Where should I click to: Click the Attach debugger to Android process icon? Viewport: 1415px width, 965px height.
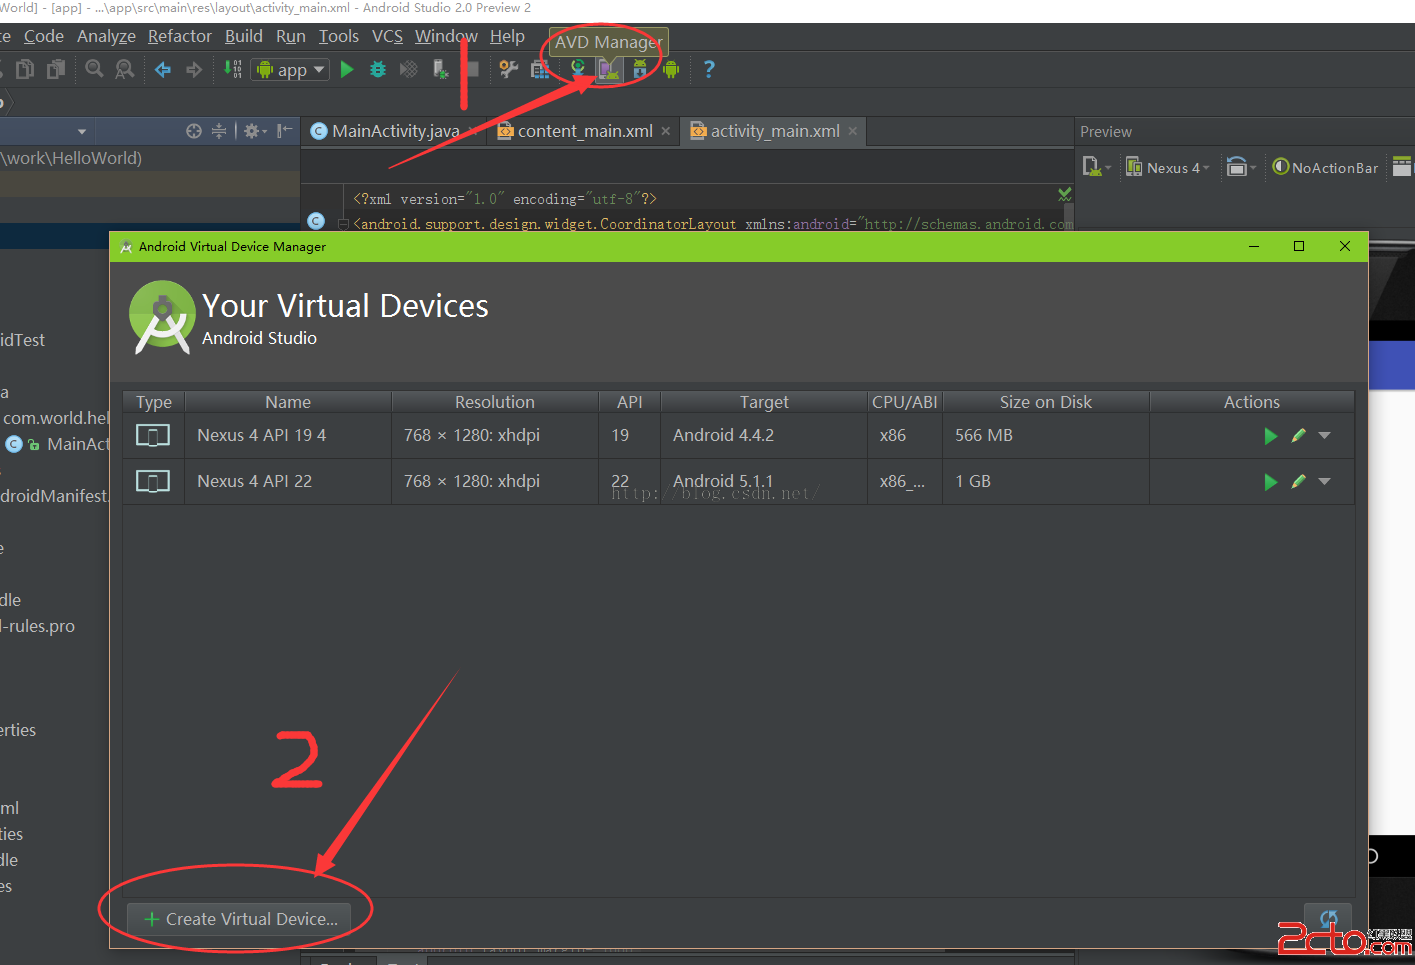[440, 69]
